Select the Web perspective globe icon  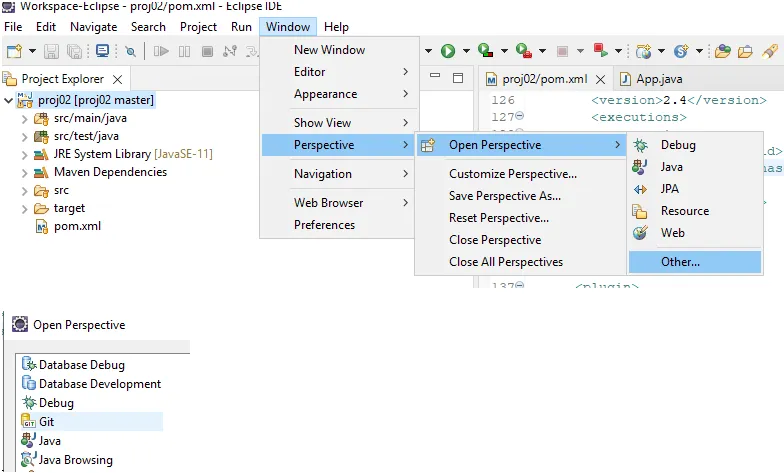pos(640,233)
